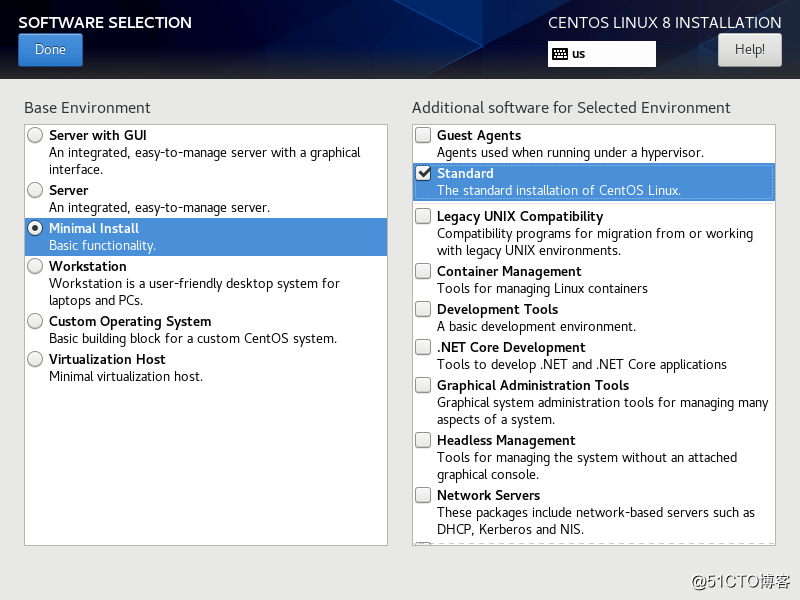This screenshot has height=600, width=800.
Task: Click 'Network Servers' title text
Action: click(x=488, y=495)
